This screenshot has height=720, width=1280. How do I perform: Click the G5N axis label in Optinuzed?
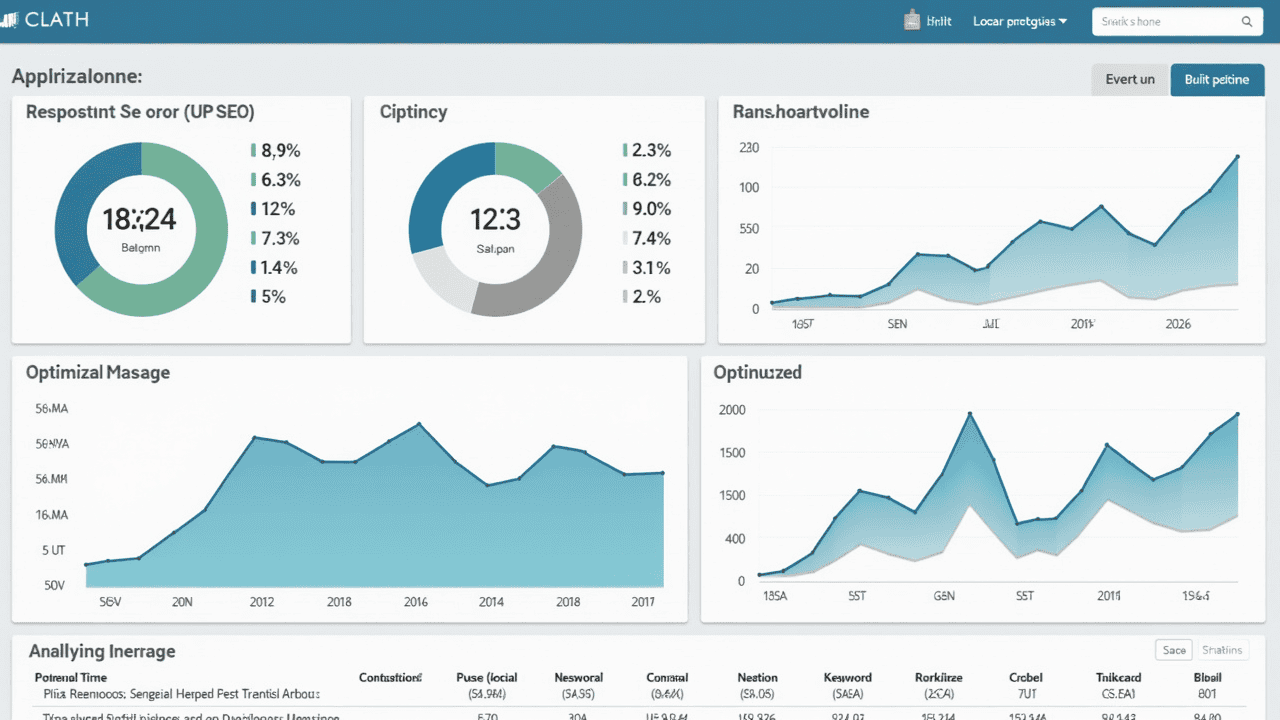(x=944, y=595)
